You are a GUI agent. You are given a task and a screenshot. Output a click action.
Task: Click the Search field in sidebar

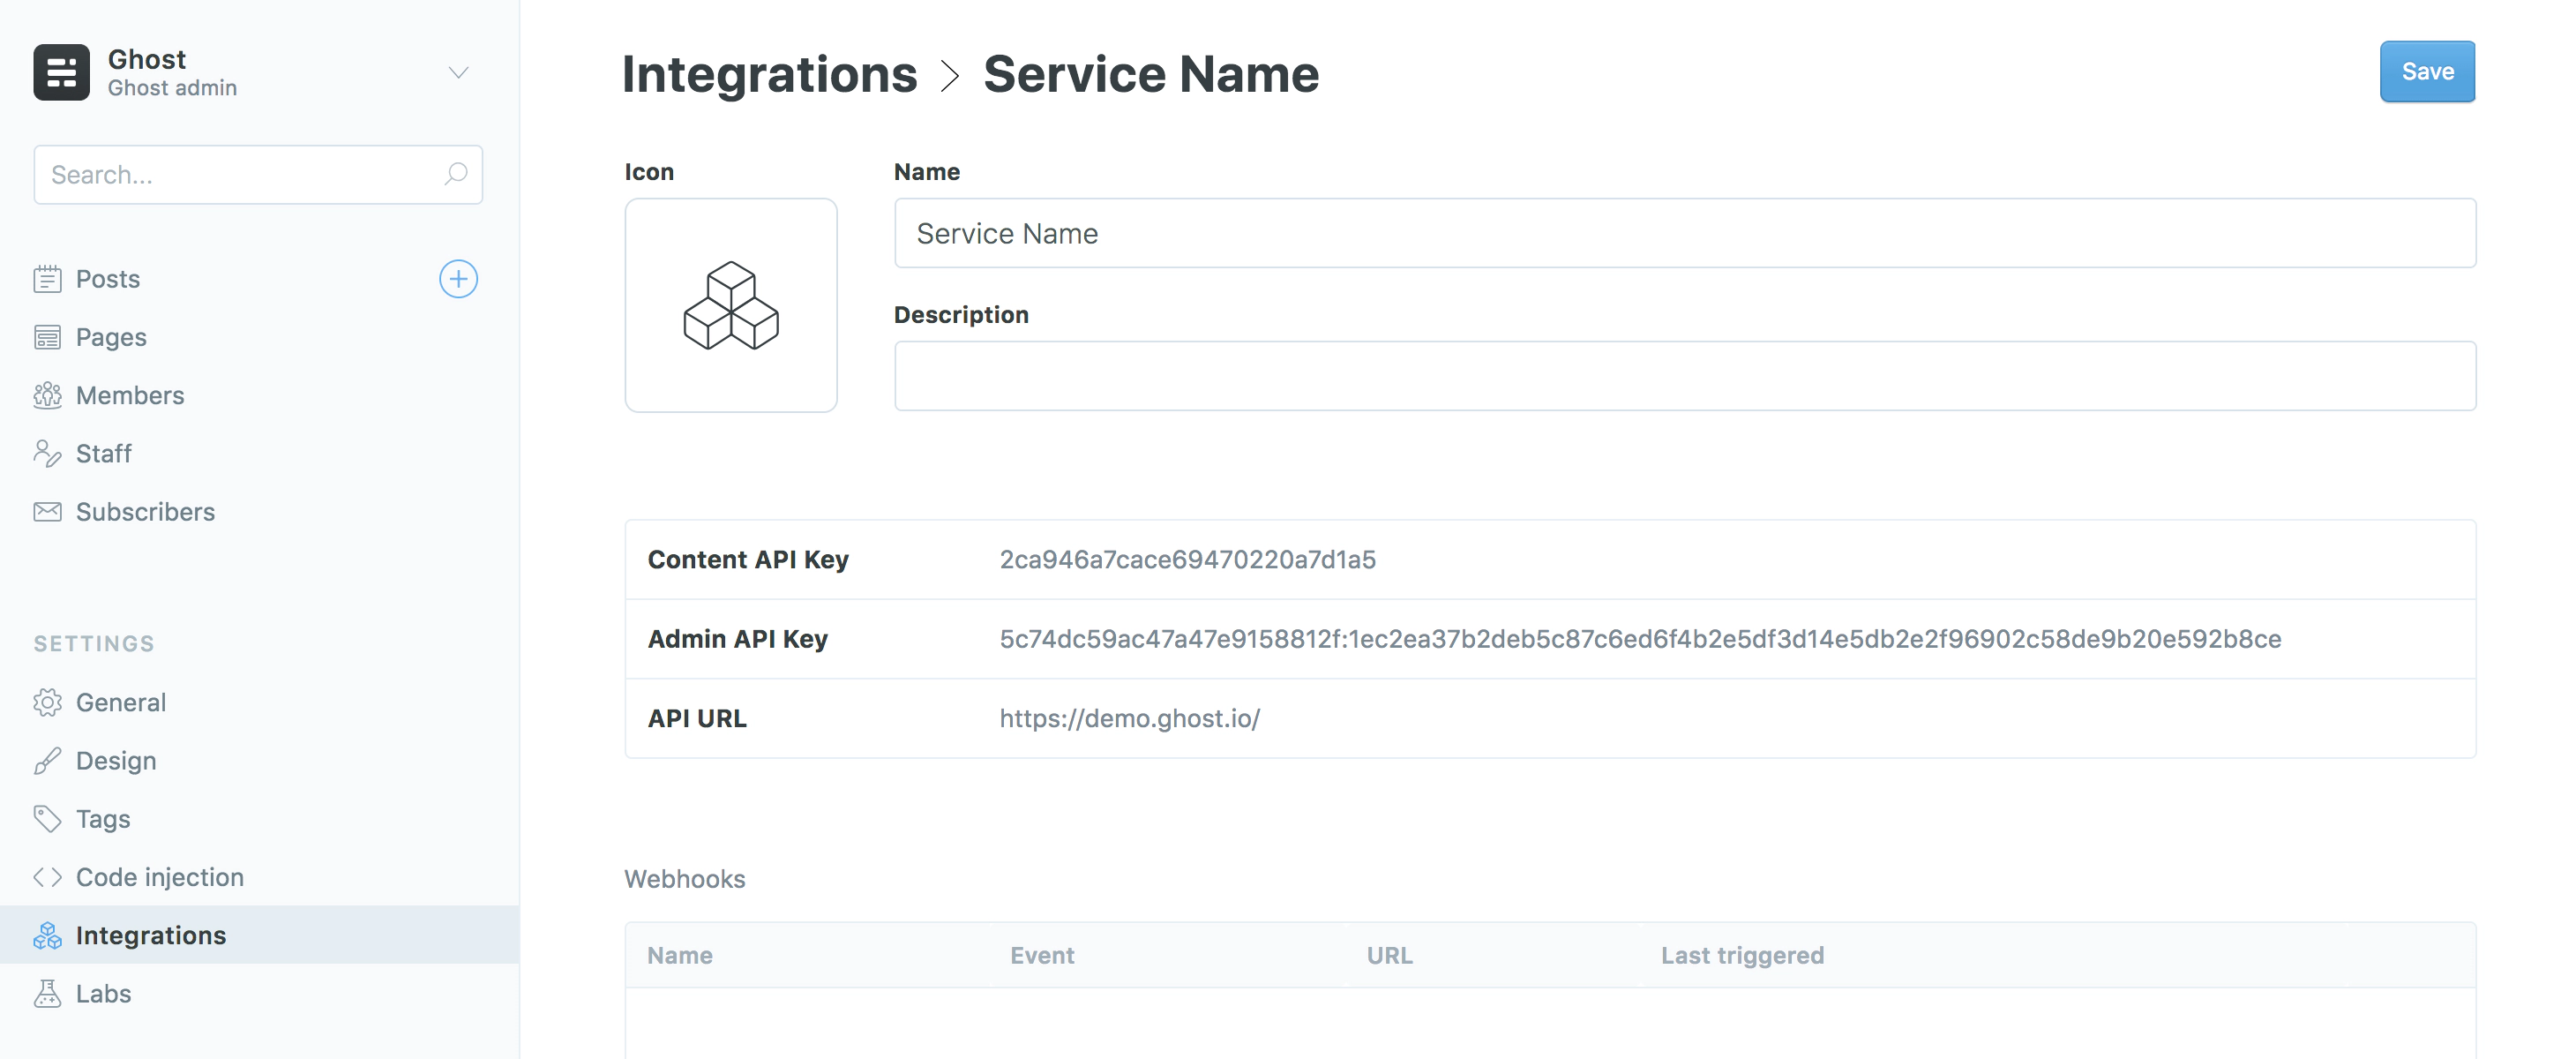click(258, 173)
